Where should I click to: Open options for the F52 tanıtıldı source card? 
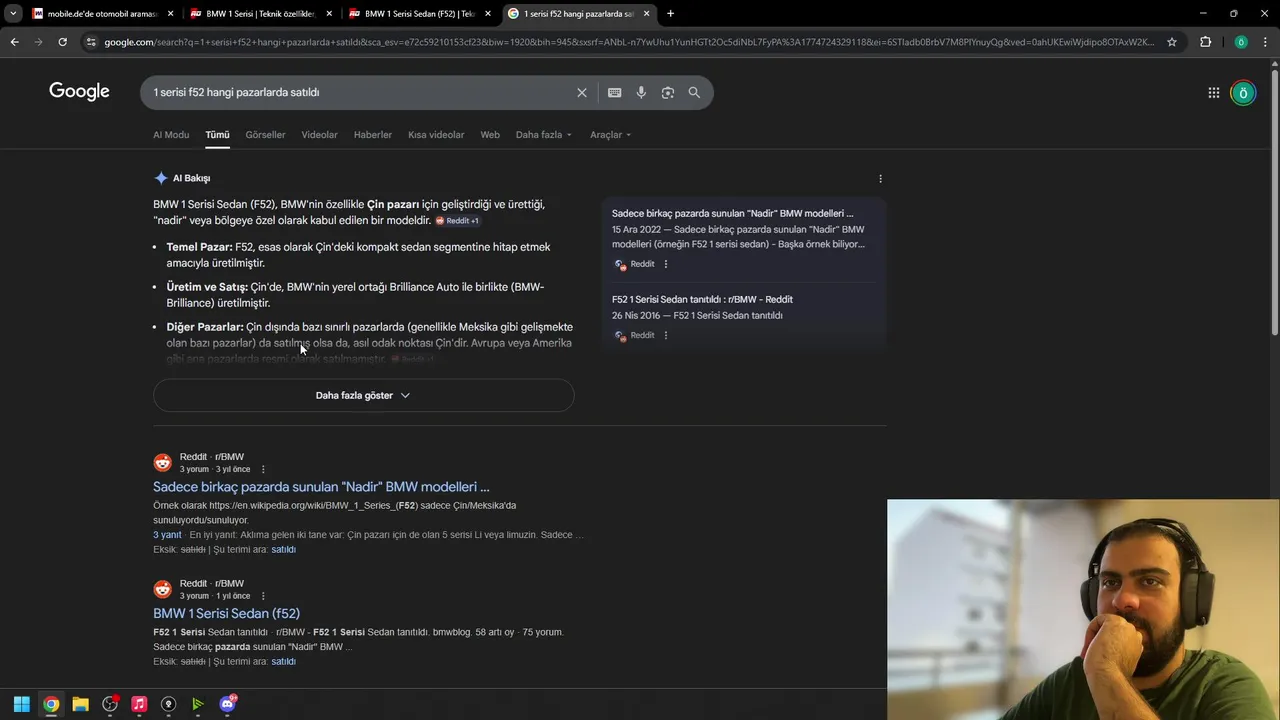click(x=666, y=335)
